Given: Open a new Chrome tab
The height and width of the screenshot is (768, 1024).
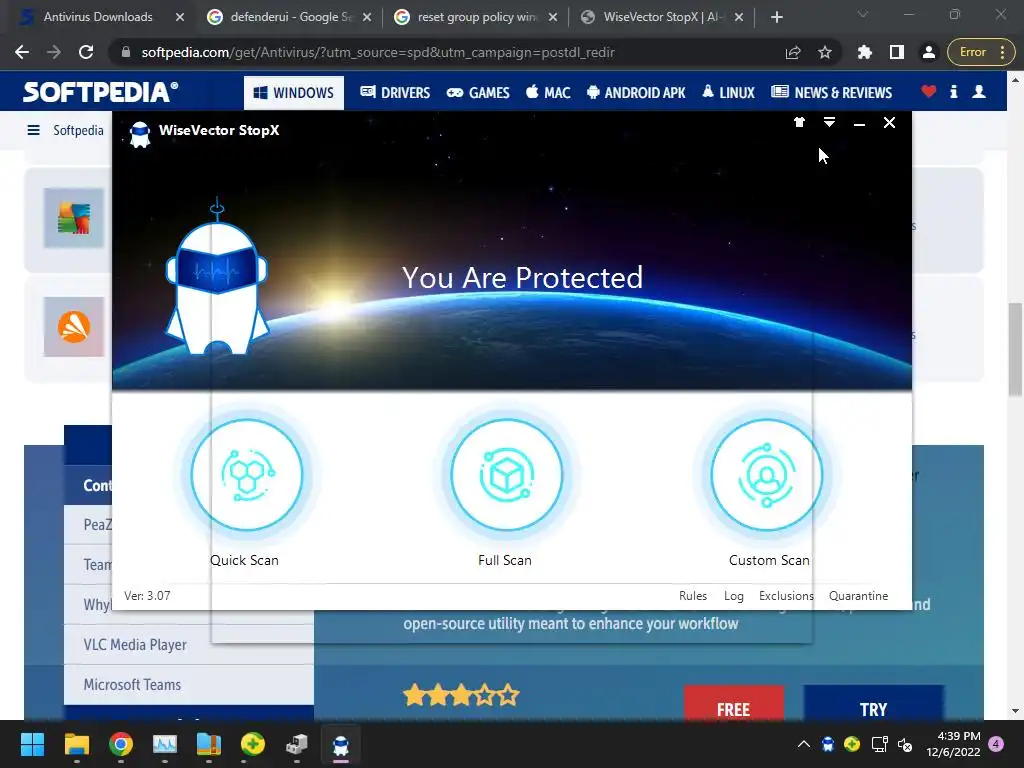Looking at the screenshot, I should [776, 17].
